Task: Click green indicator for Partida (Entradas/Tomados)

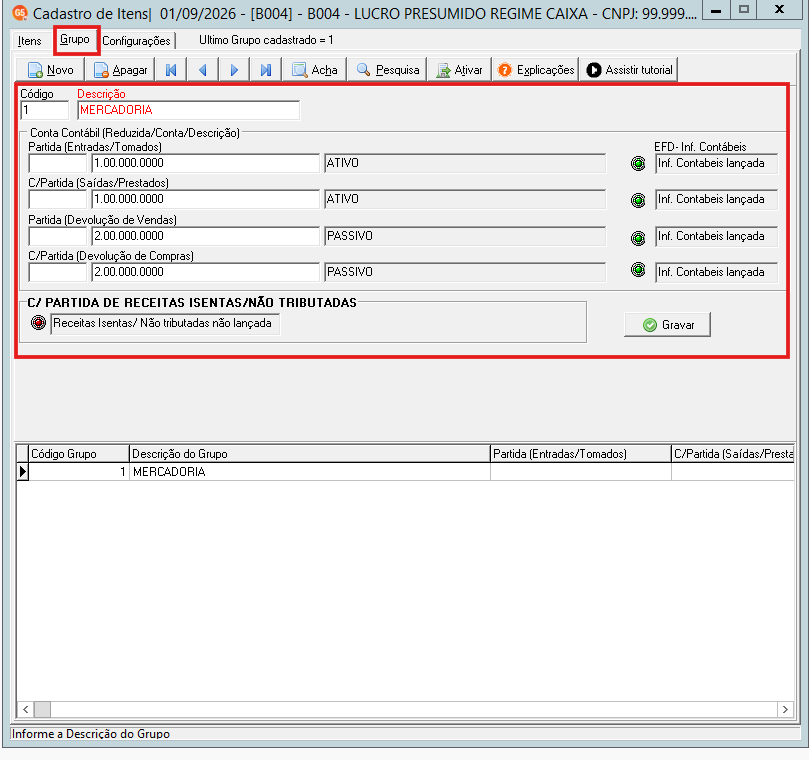Action: pos(638,164)
